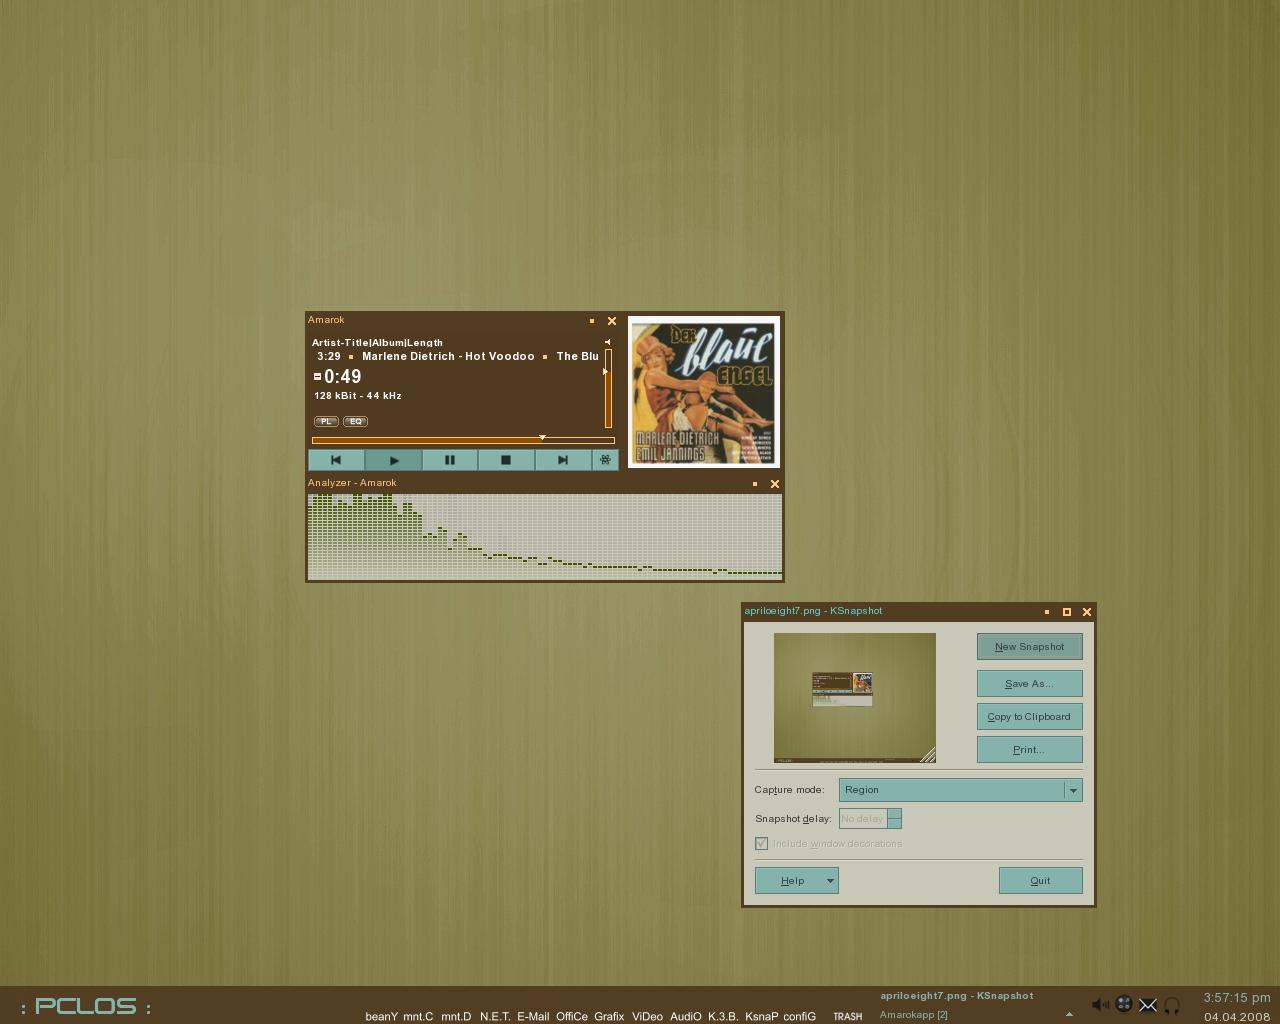Click the 128 kBit - 44 kHz info
Image resolution: width=1280 pixels, height=1024 pixels.
[x=358, y=396]
